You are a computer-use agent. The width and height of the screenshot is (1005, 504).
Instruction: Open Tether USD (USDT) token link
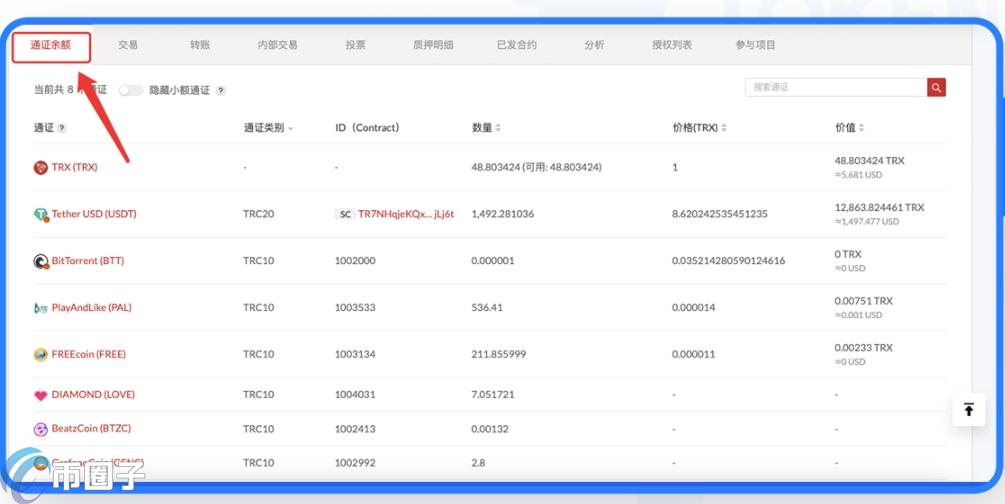tap(94, 214)
